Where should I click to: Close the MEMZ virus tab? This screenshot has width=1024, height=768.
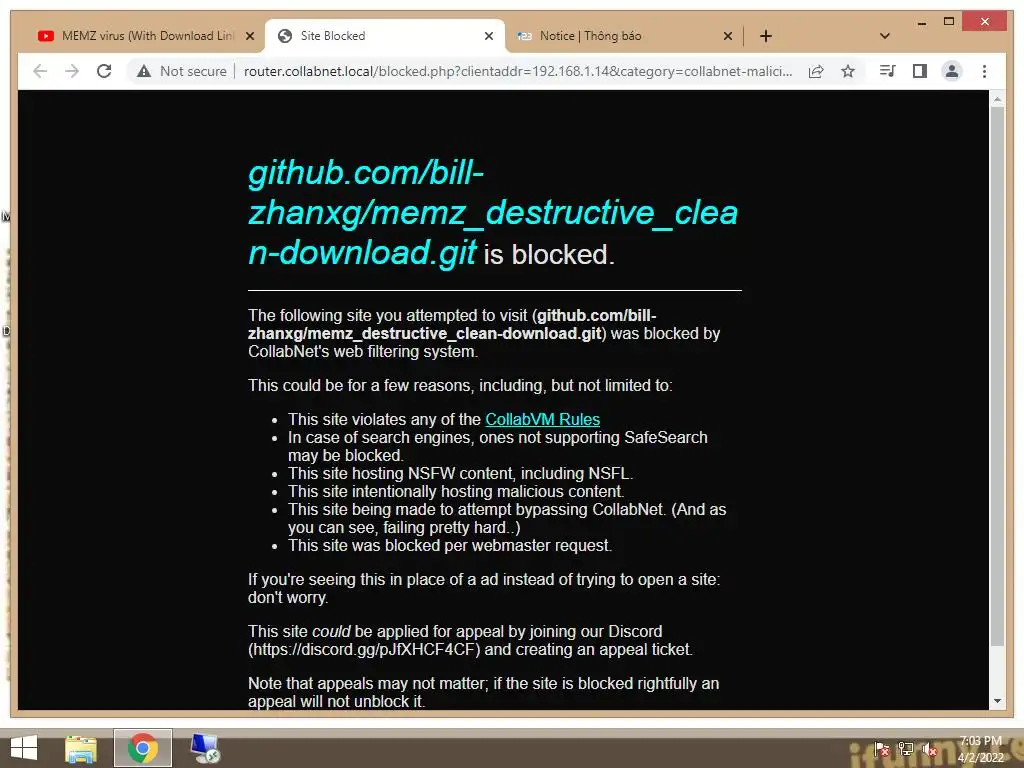click(249, 36)
